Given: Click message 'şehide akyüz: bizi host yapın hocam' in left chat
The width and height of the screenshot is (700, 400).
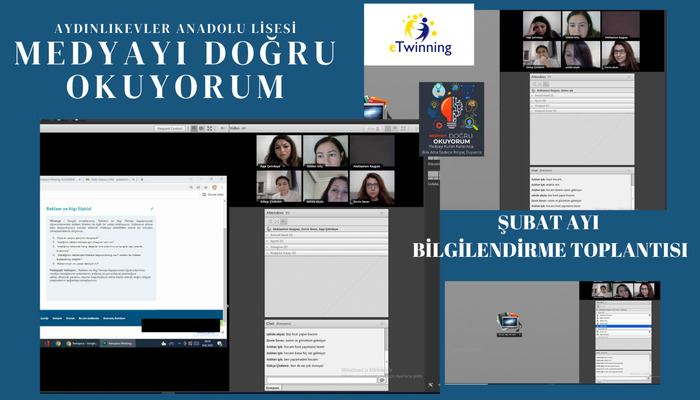Looking at the screenshot, I should [x=292, y=334].
